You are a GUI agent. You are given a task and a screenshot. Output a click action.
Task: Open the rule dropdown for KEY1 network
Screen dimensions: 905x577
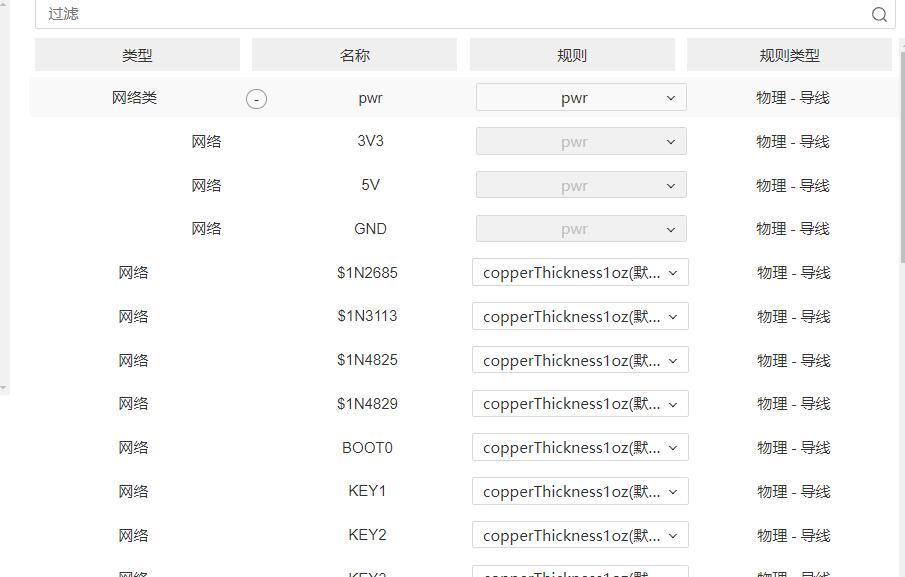[x=580, y=492]
